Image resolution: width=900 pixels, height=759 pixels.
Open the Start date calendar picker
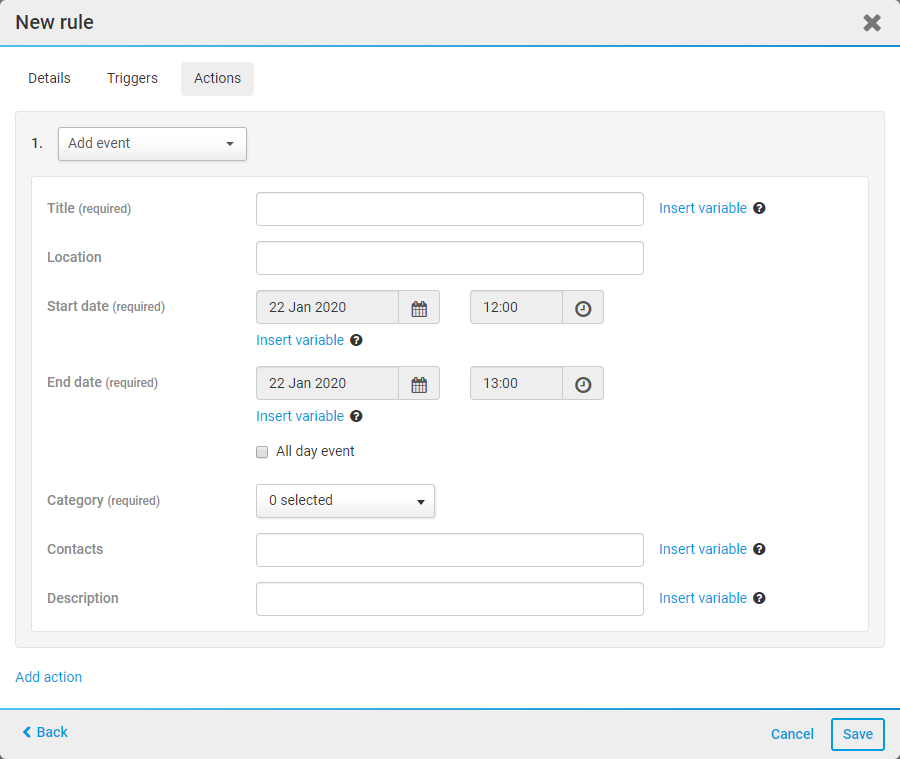coord(419,308)
